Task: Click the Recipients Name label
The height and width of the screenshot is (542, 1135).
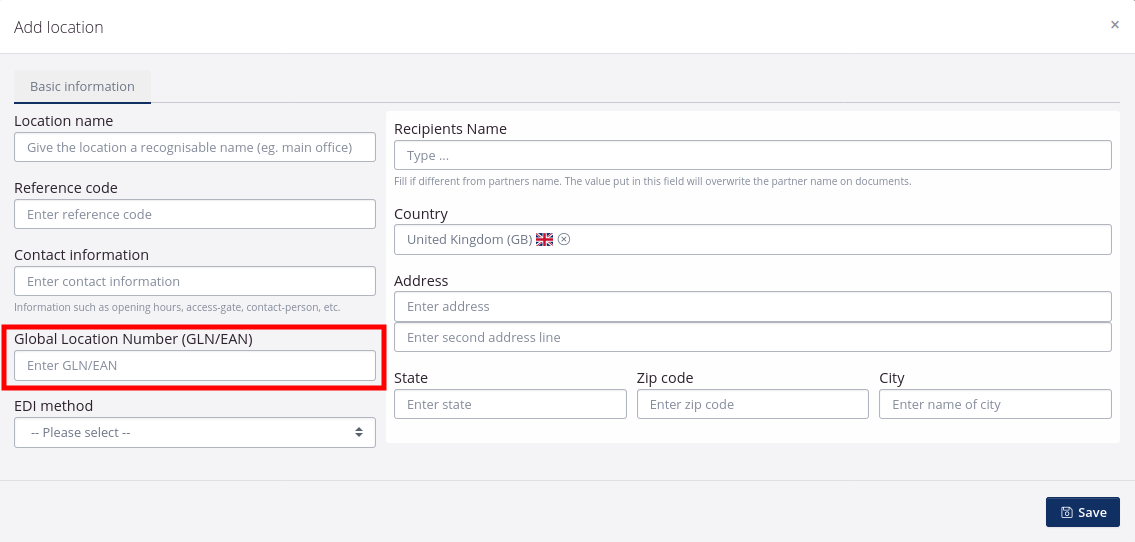Action: pyautogui.click(x=450, y=129)
